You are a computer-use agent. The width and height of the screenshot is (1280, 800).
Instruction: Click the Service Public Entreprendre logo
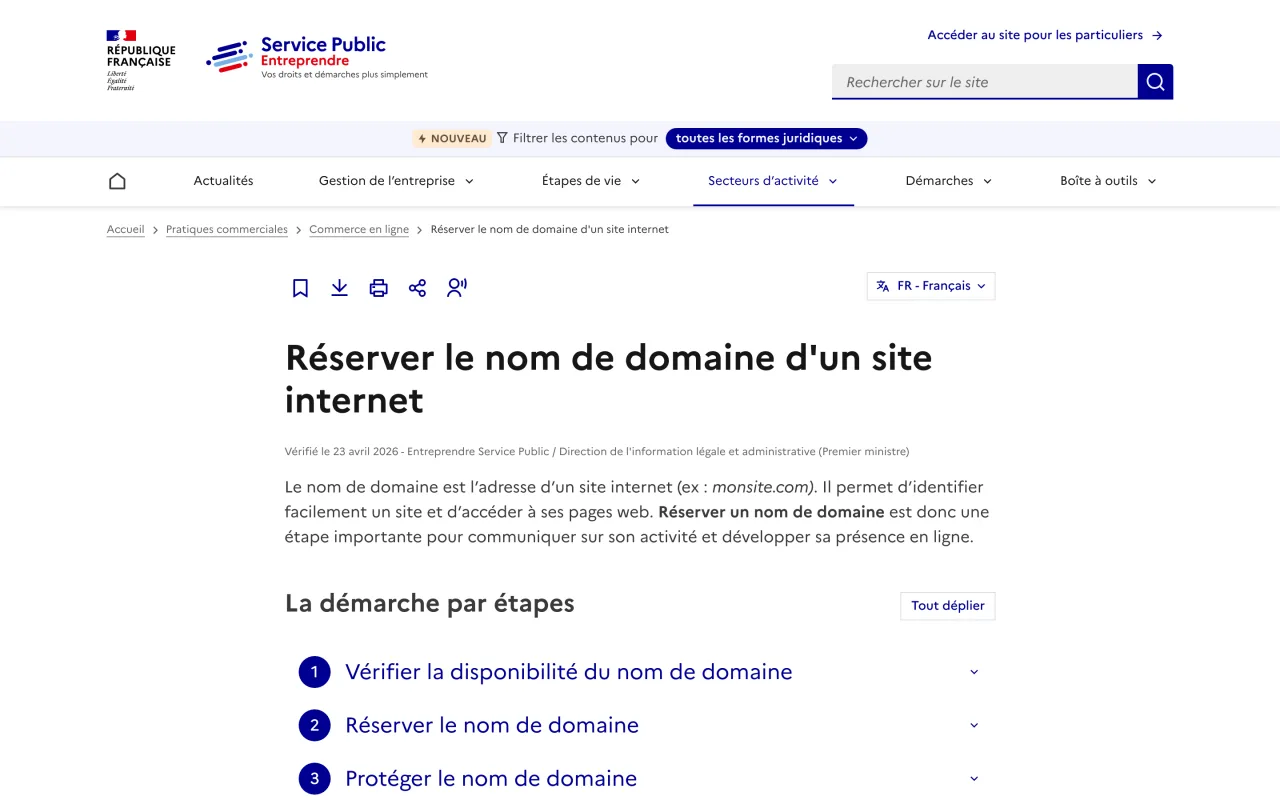point(317,58)
